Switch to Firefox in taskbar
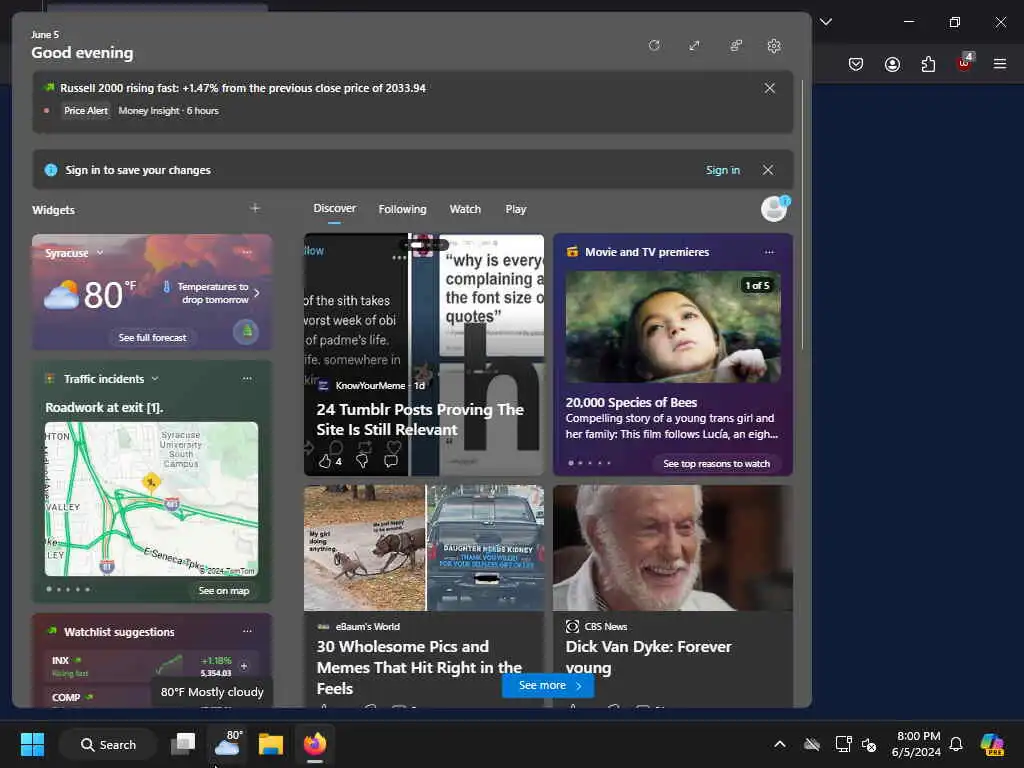Image resolution: width=1024 pixels, height=768 pixels. 314,744
